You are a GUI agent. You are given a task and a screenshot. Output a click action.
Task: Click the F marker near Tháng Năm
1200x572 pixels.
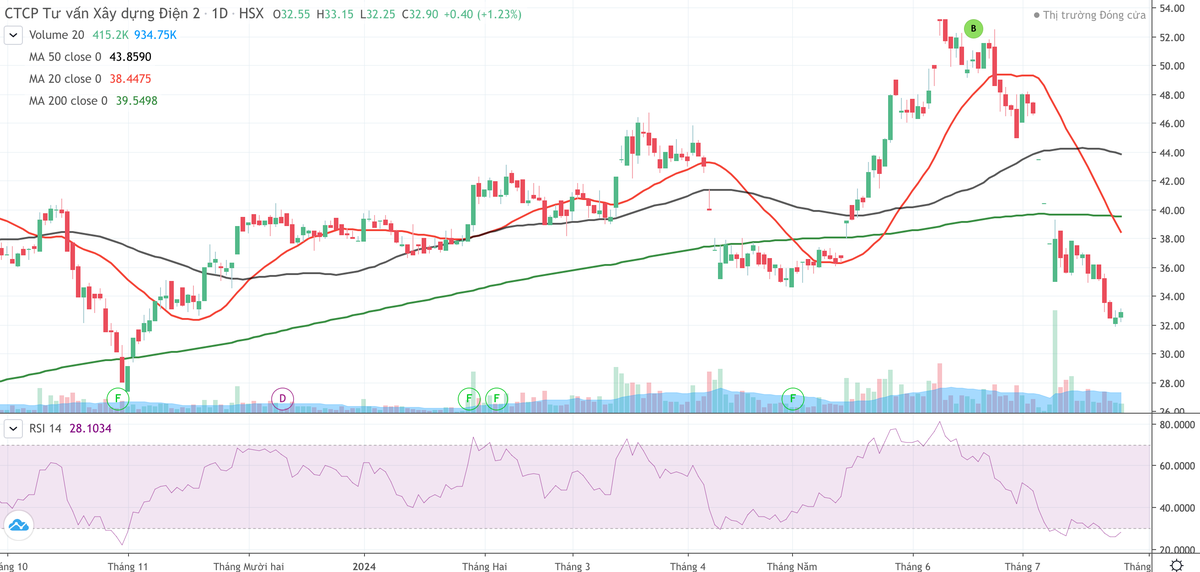[793, 399]
